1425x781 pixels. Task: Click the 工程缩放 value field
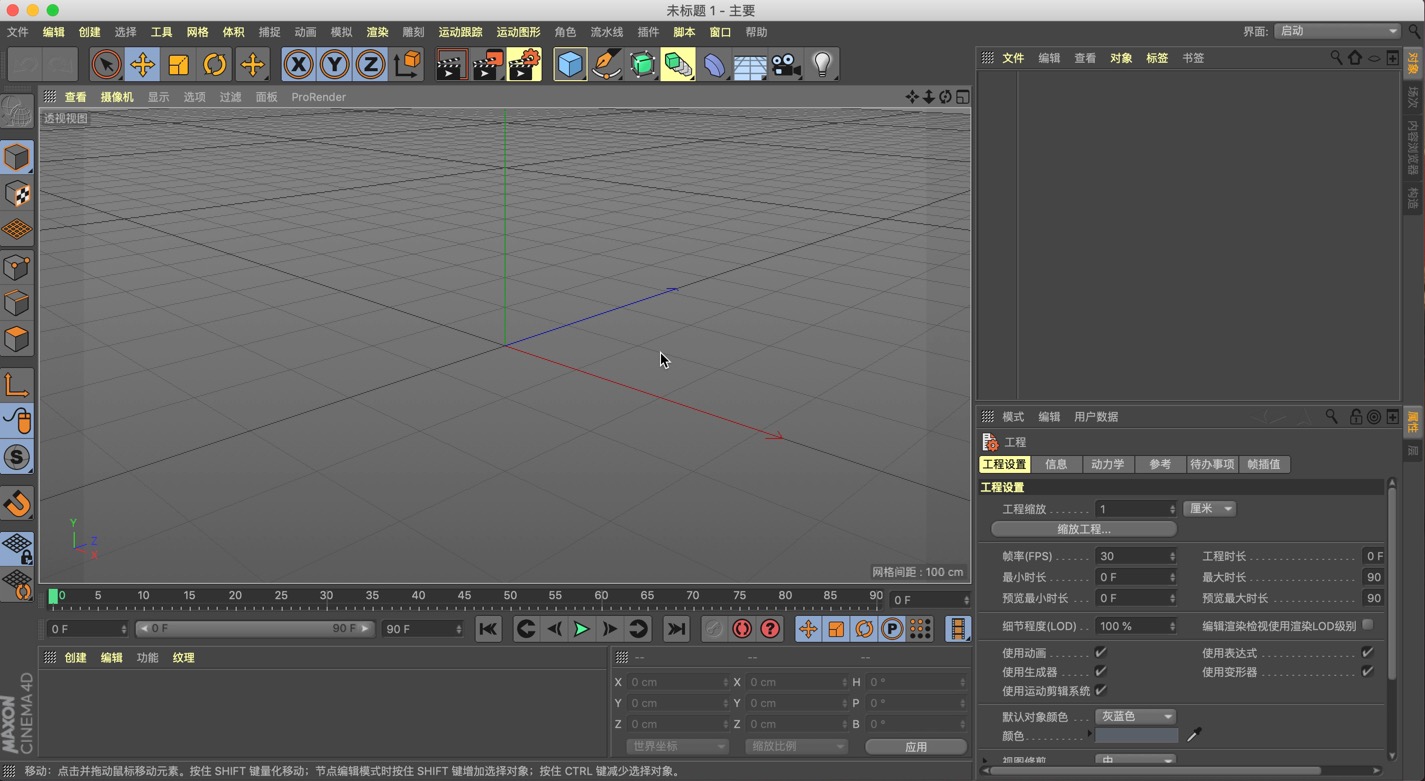click(x=1136, y=509)
